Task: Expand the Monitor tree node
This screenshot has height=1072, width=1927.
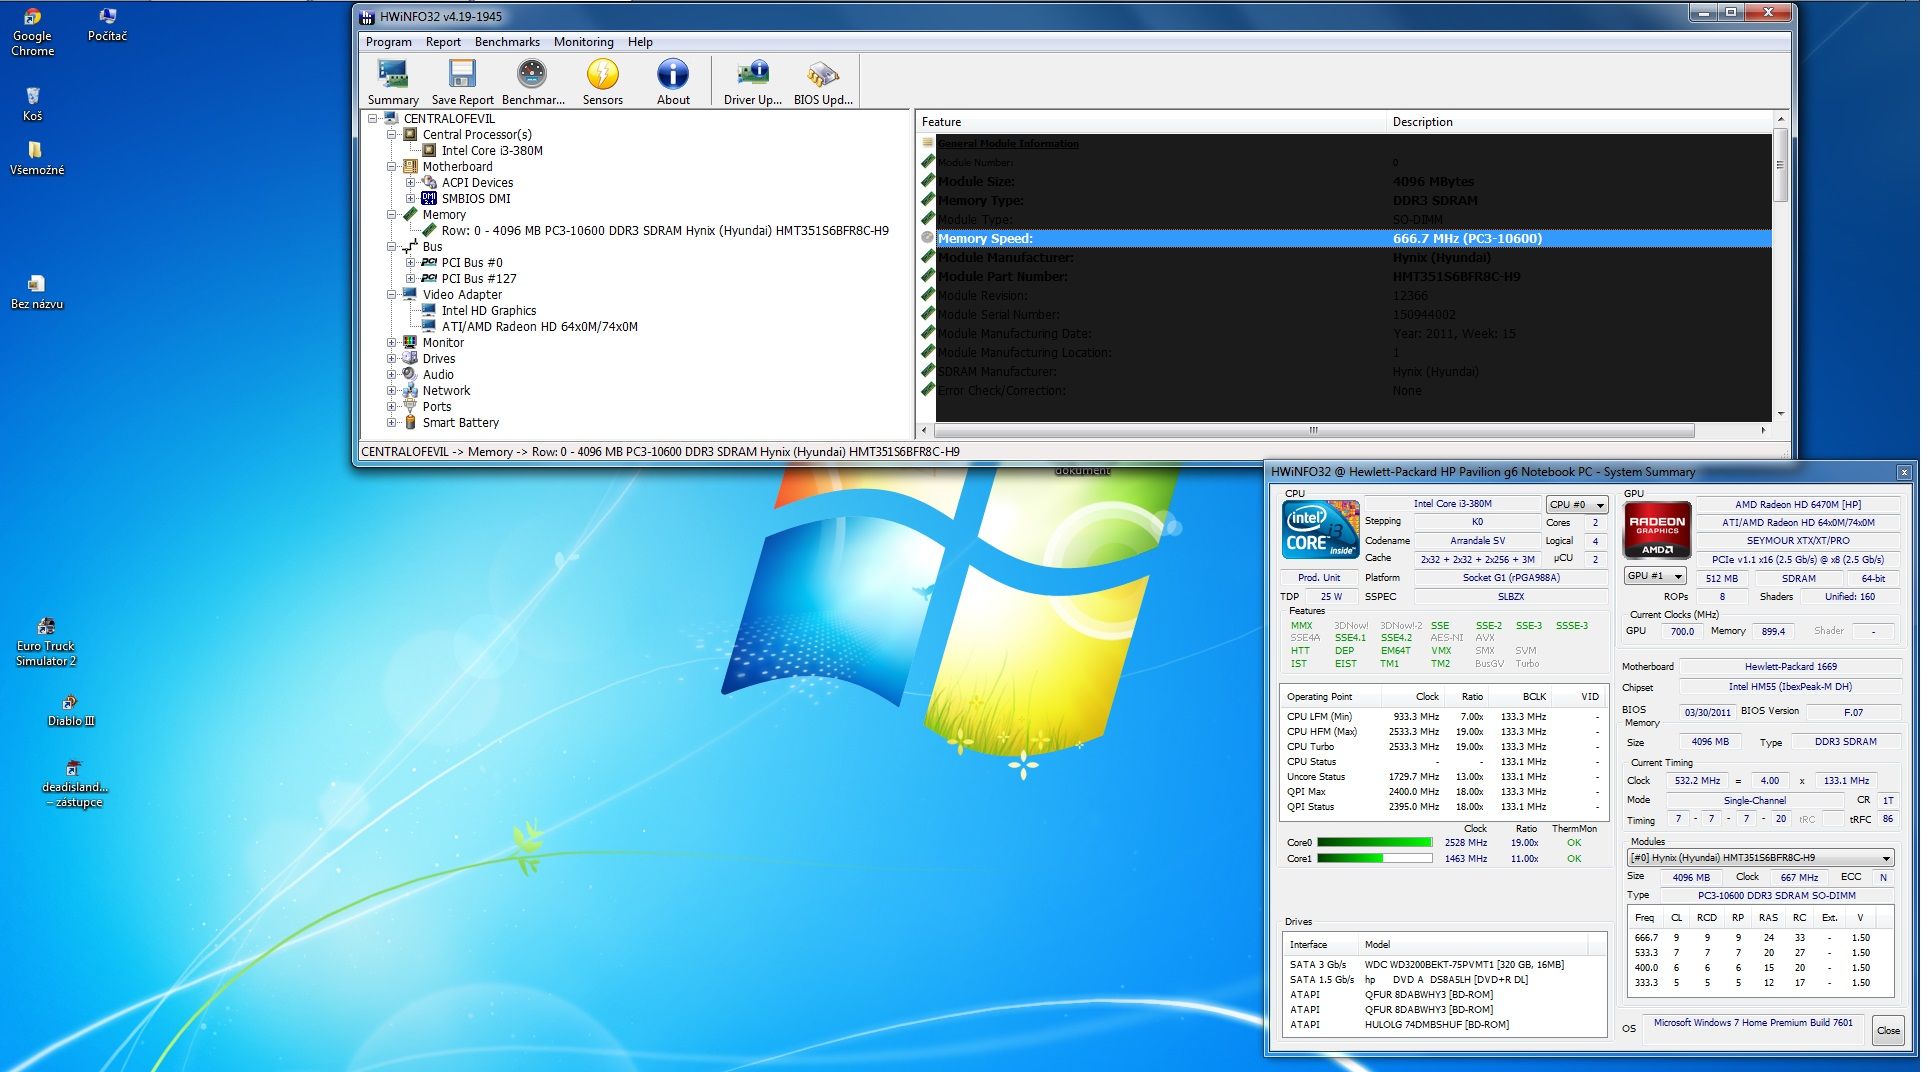Action: (x=392, y=343)
